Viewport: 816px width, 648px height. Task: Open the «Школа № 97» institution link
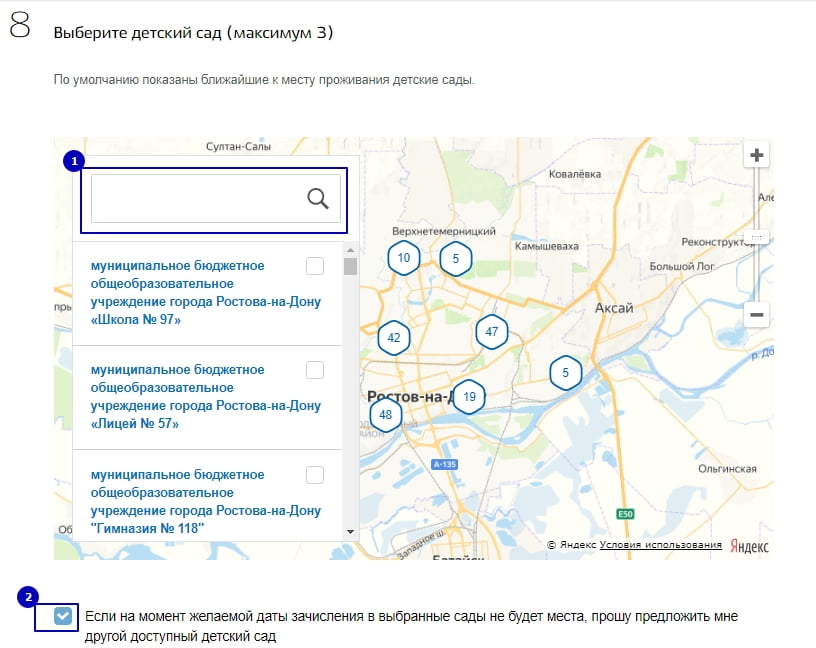(x=205, y=293)
